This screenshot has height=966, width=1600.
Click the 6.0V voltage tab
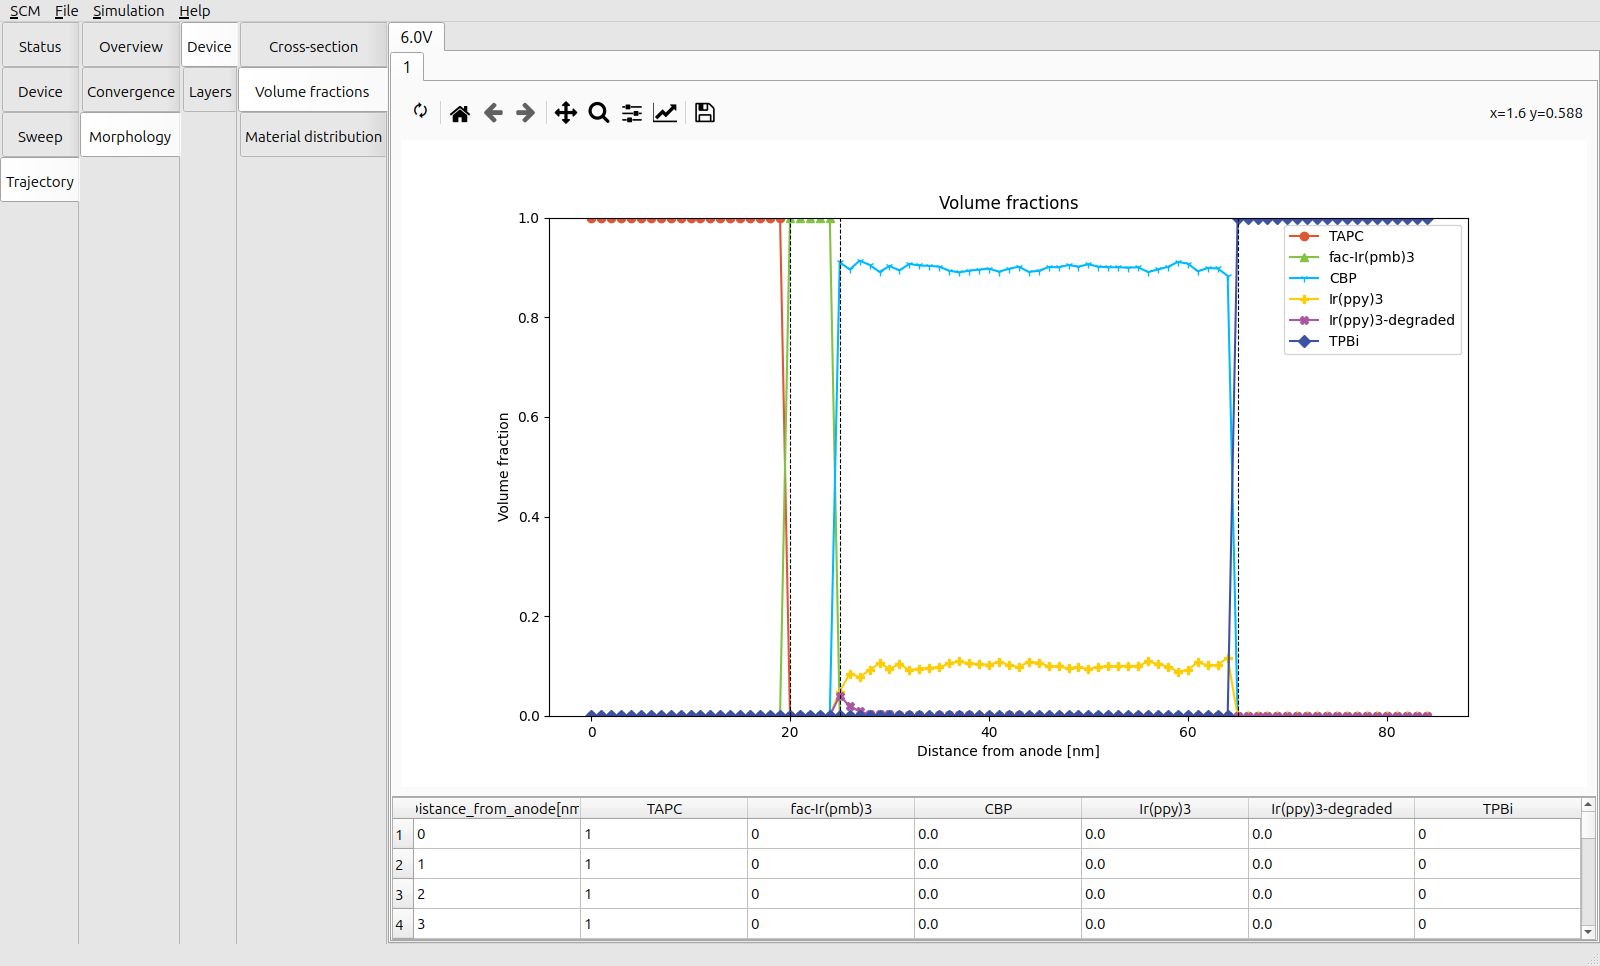416,37
